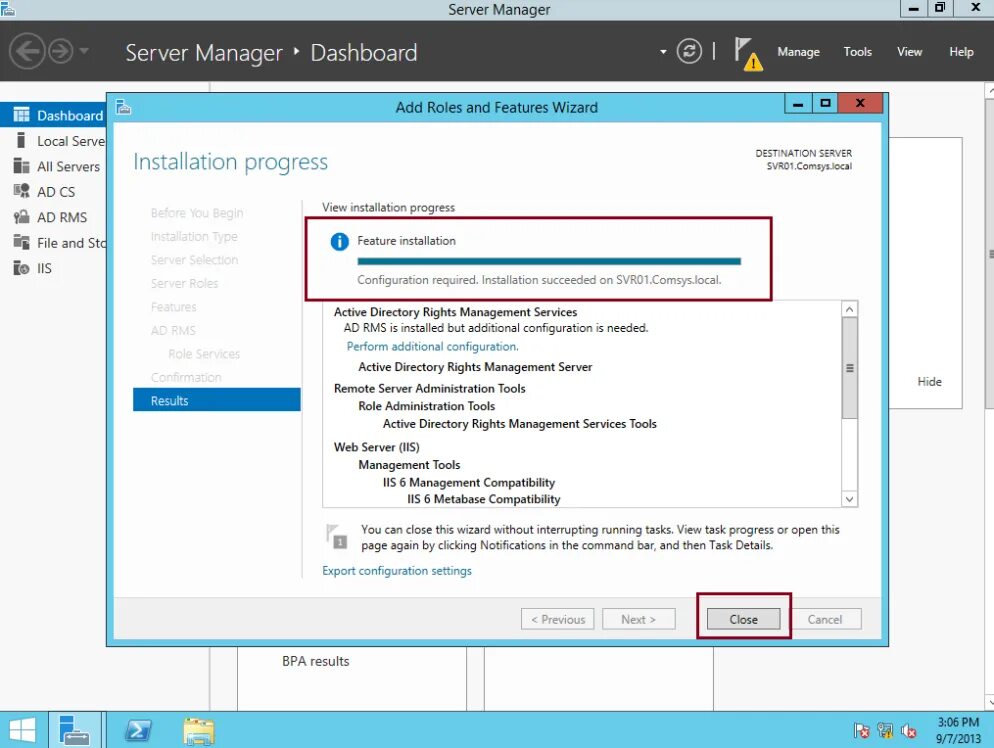This screenshot has width=994, height=748.
Task: Open the View menu
Action: (x=909, y=52)
